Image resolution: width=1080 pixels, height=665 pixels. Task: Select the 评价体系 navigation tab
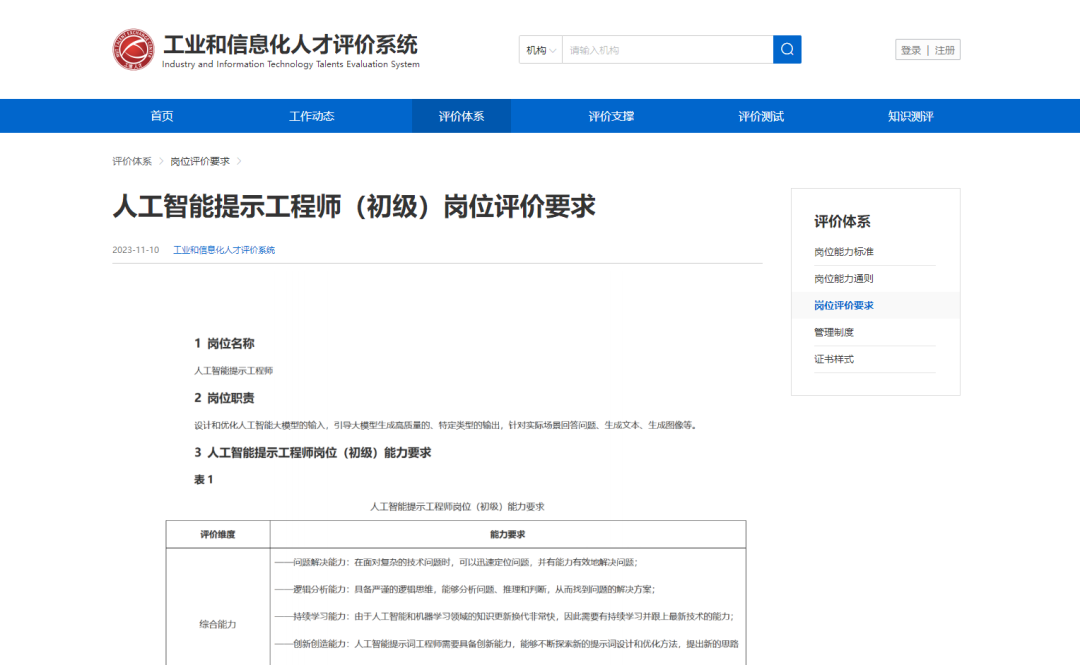pyautogui.click(x=461, y=116)
